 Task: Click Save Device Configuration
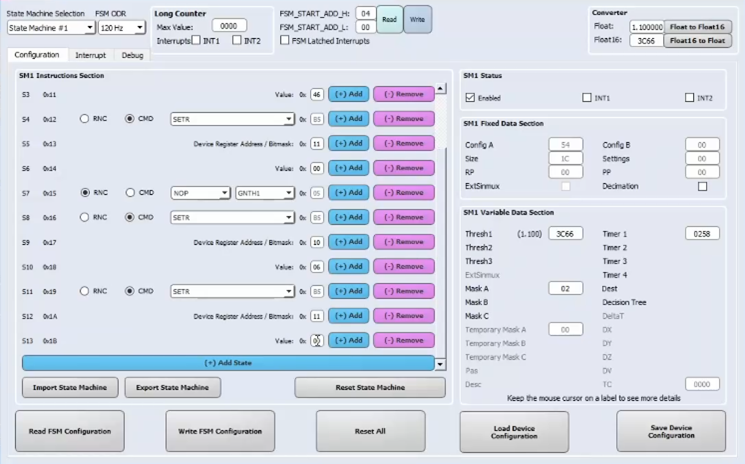click(x=671, y=431)
